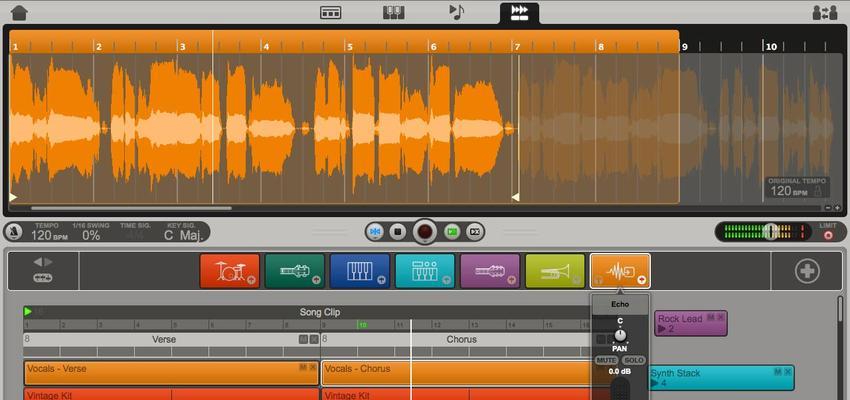Collapse the Audio track mixer dropdown arrow
850x400 pixels.
[641, 280]
